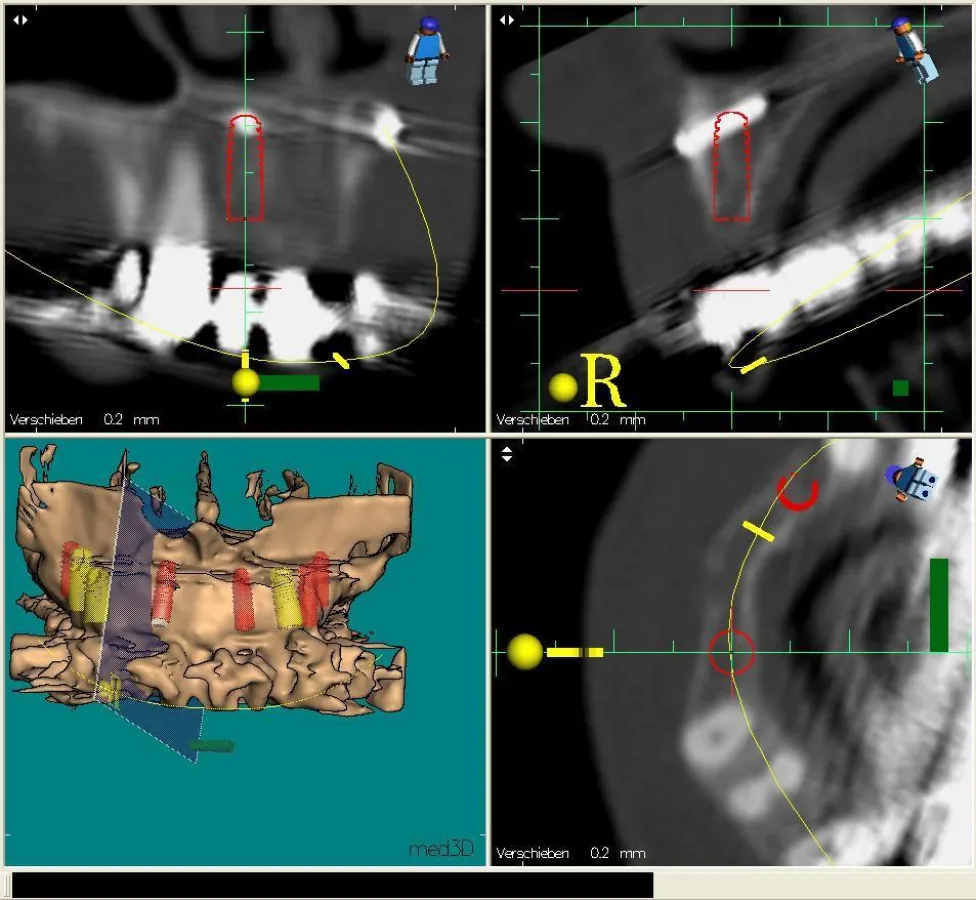Click the orientation figure in the cross-section view
This screenshot has width=976, height=900.
click(x=916, y=52)
